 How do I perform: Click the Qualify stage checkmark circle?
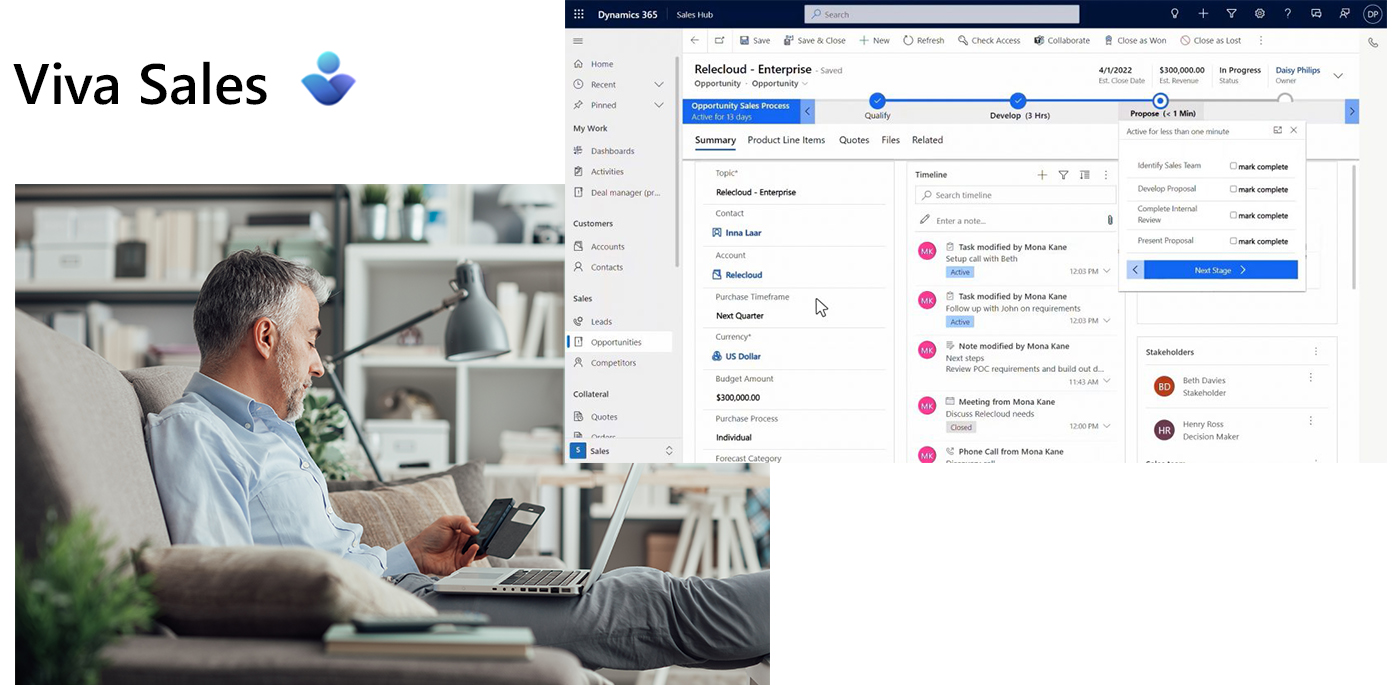point(877,100)
